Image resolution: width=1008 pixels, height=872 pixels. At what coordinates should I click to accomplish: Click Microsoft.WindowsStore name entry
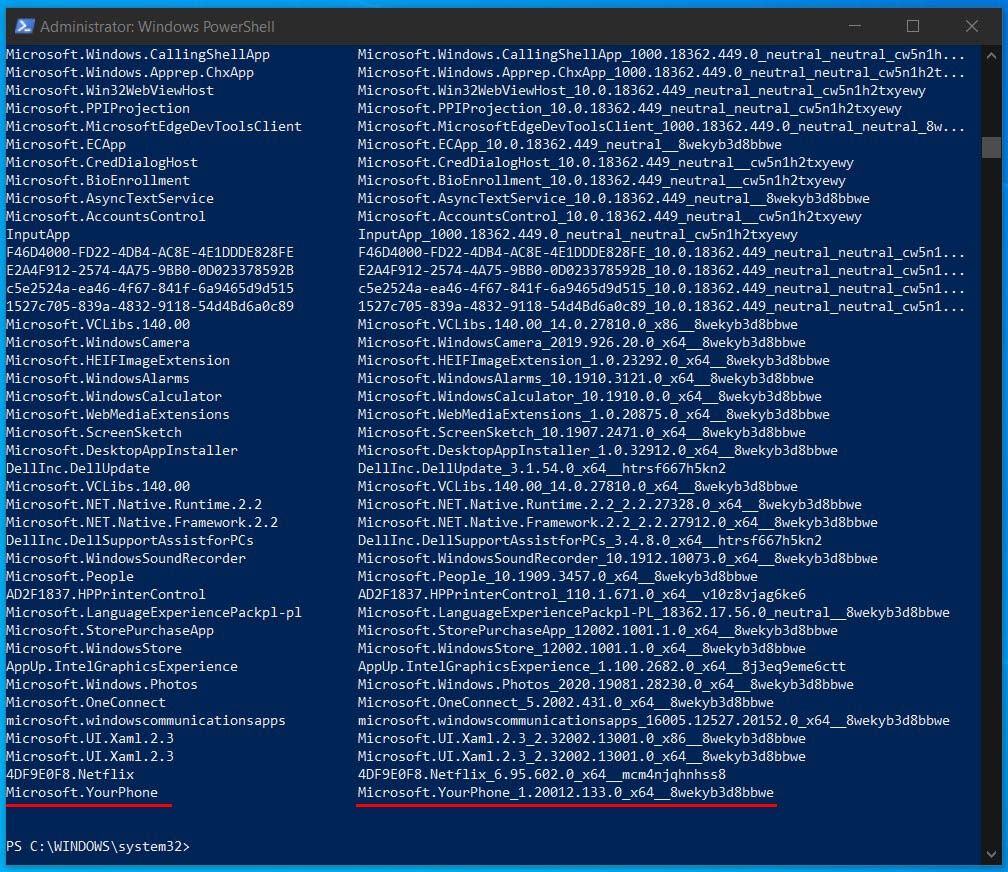94,648
